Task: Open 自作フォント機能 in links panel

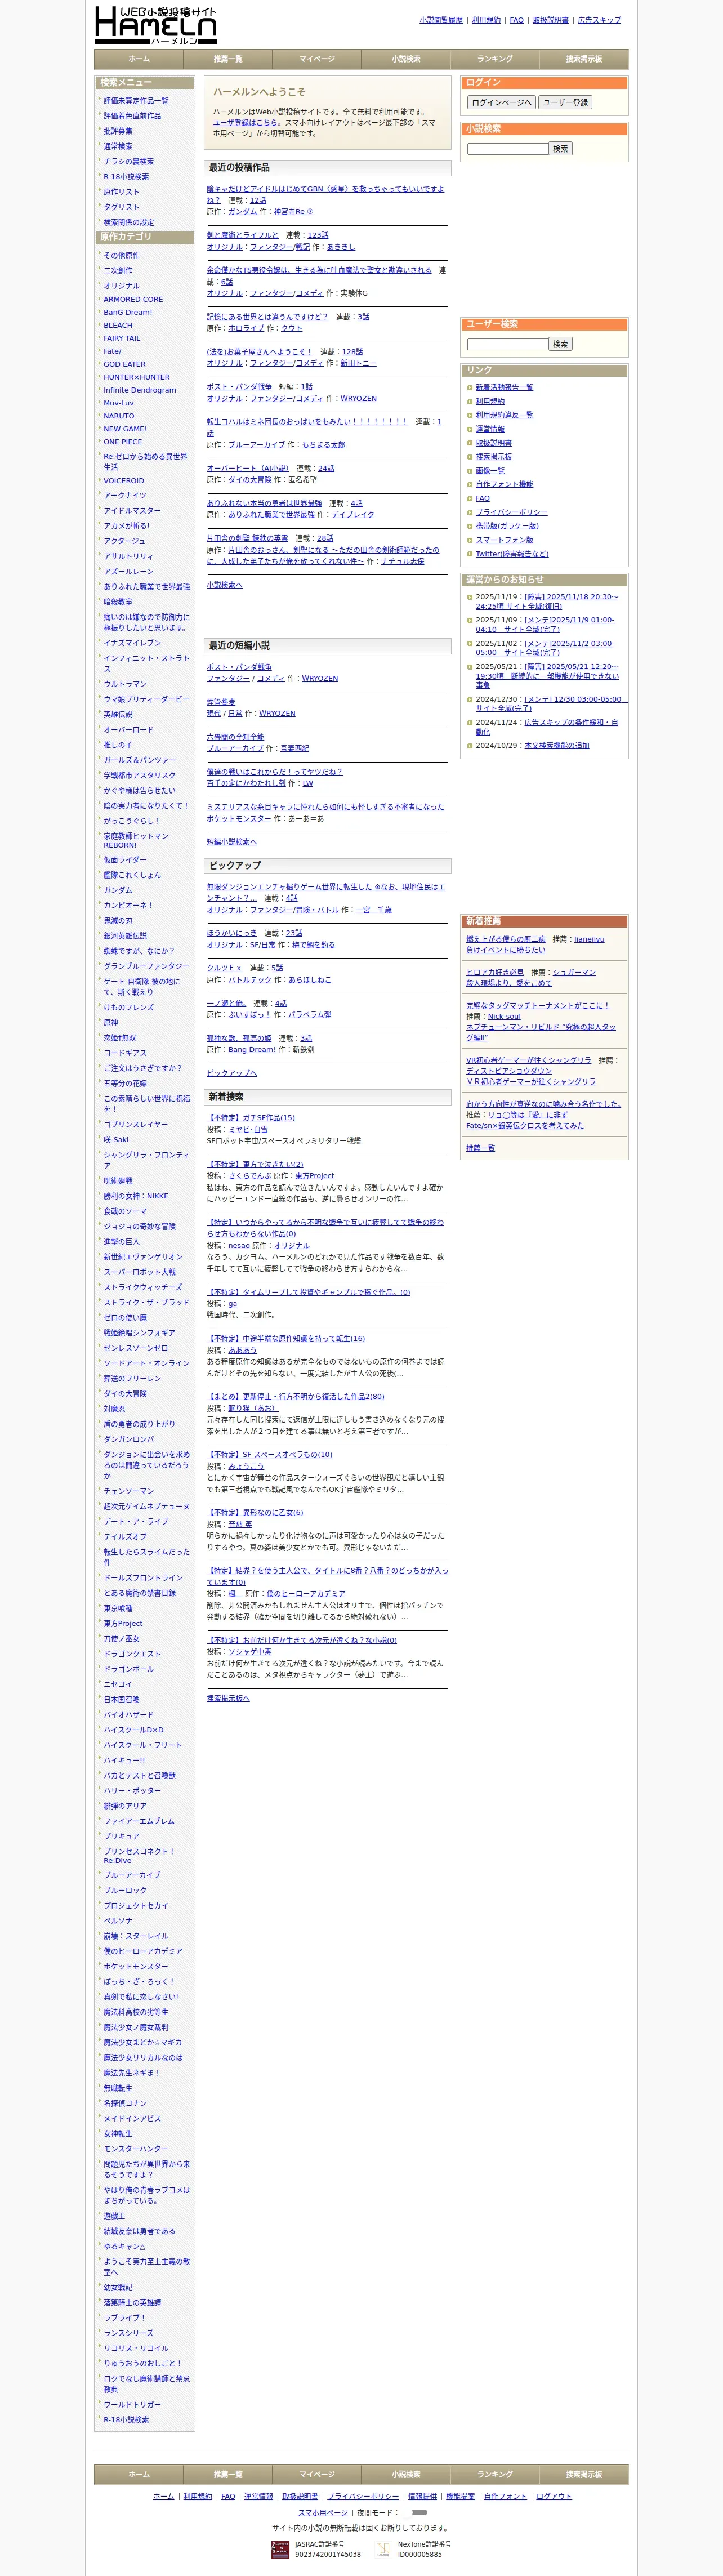Action: 504,484
